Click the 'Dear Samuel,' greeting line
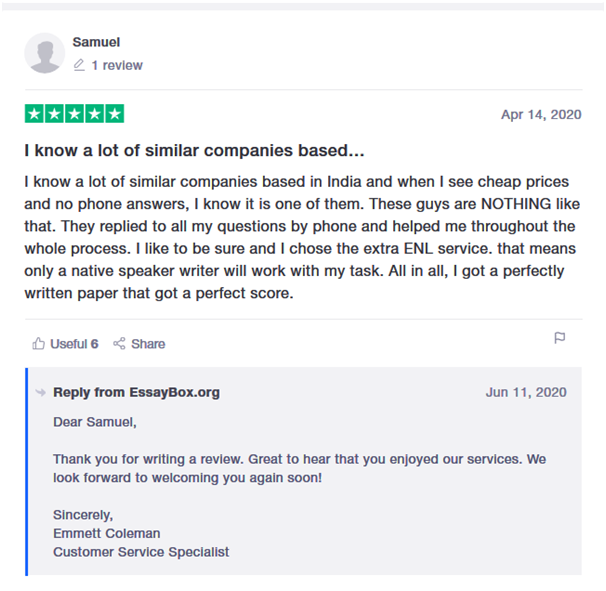This screenshot has width=606, height=591. tap(95, 422)
